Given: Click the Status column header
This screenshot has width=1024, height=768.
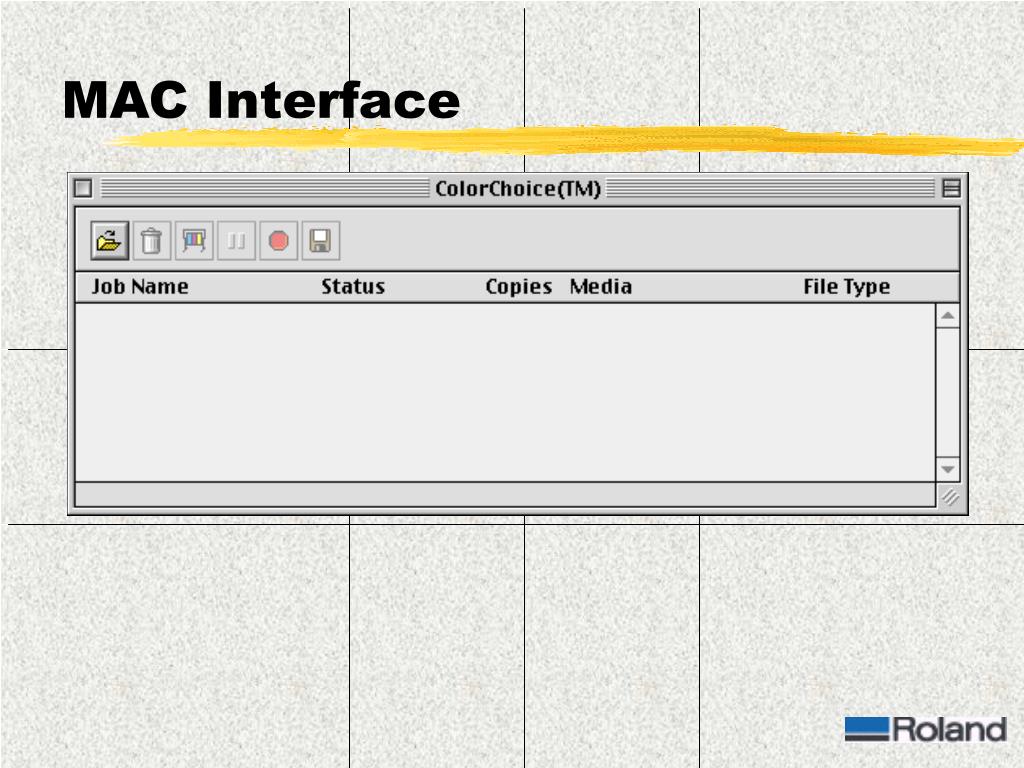Looking at the screenshot, I should 353,287.
